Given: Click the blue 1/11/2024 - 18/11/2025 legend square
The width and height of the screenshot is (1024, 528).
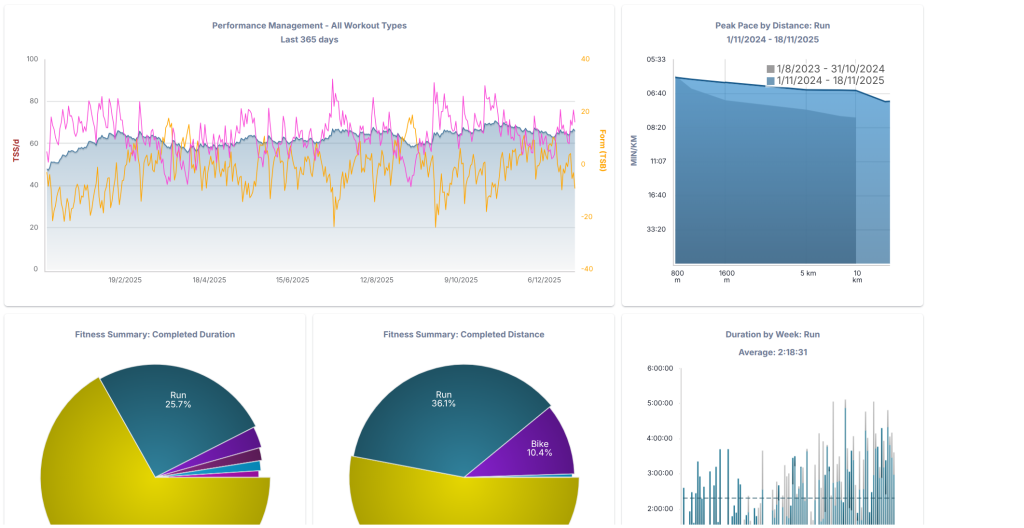Looking at the screenshot, I should coord(771,80).
